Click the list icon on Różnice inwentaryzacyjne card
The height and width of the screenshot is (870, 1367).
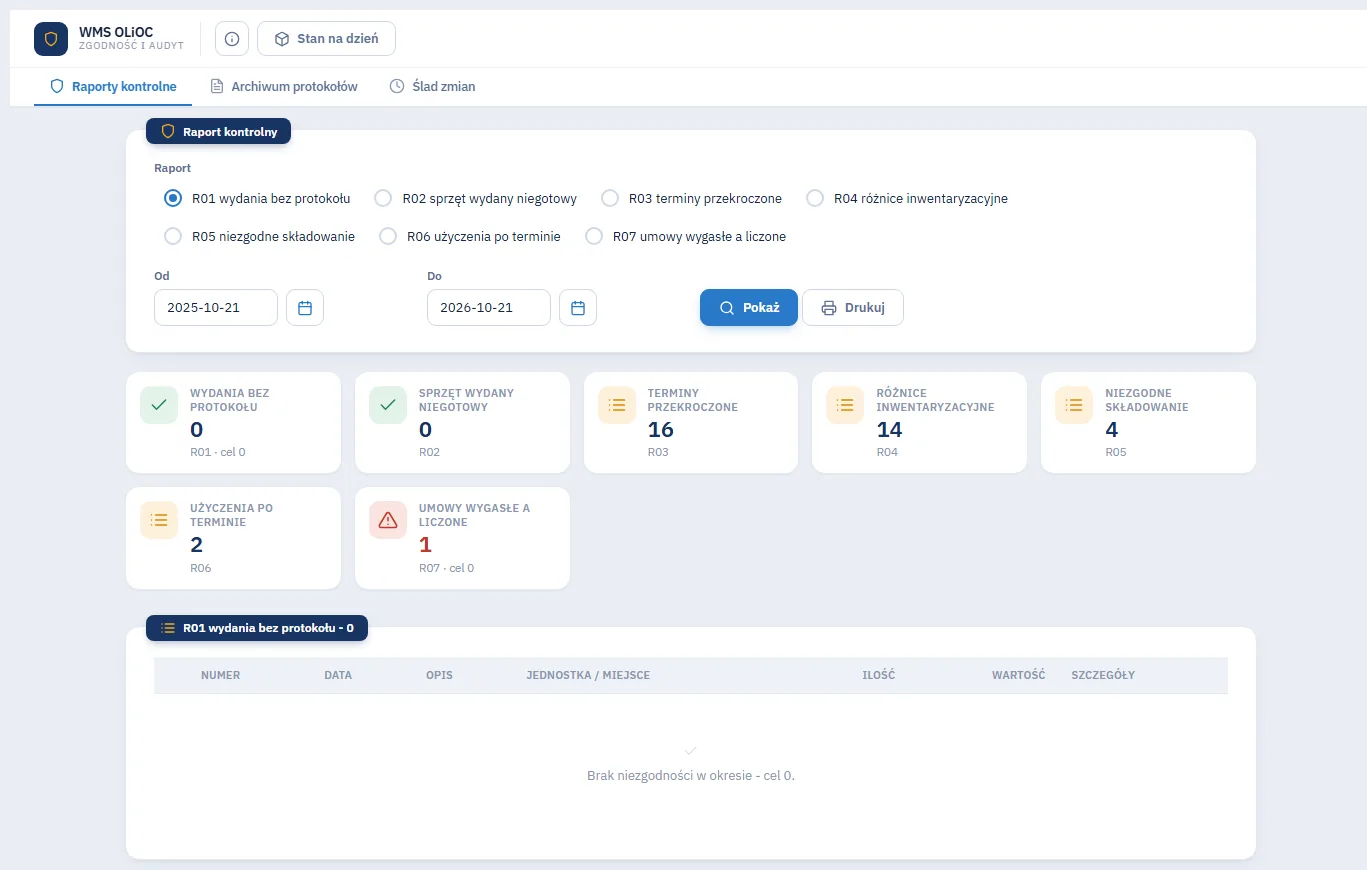tap(845, 405)
